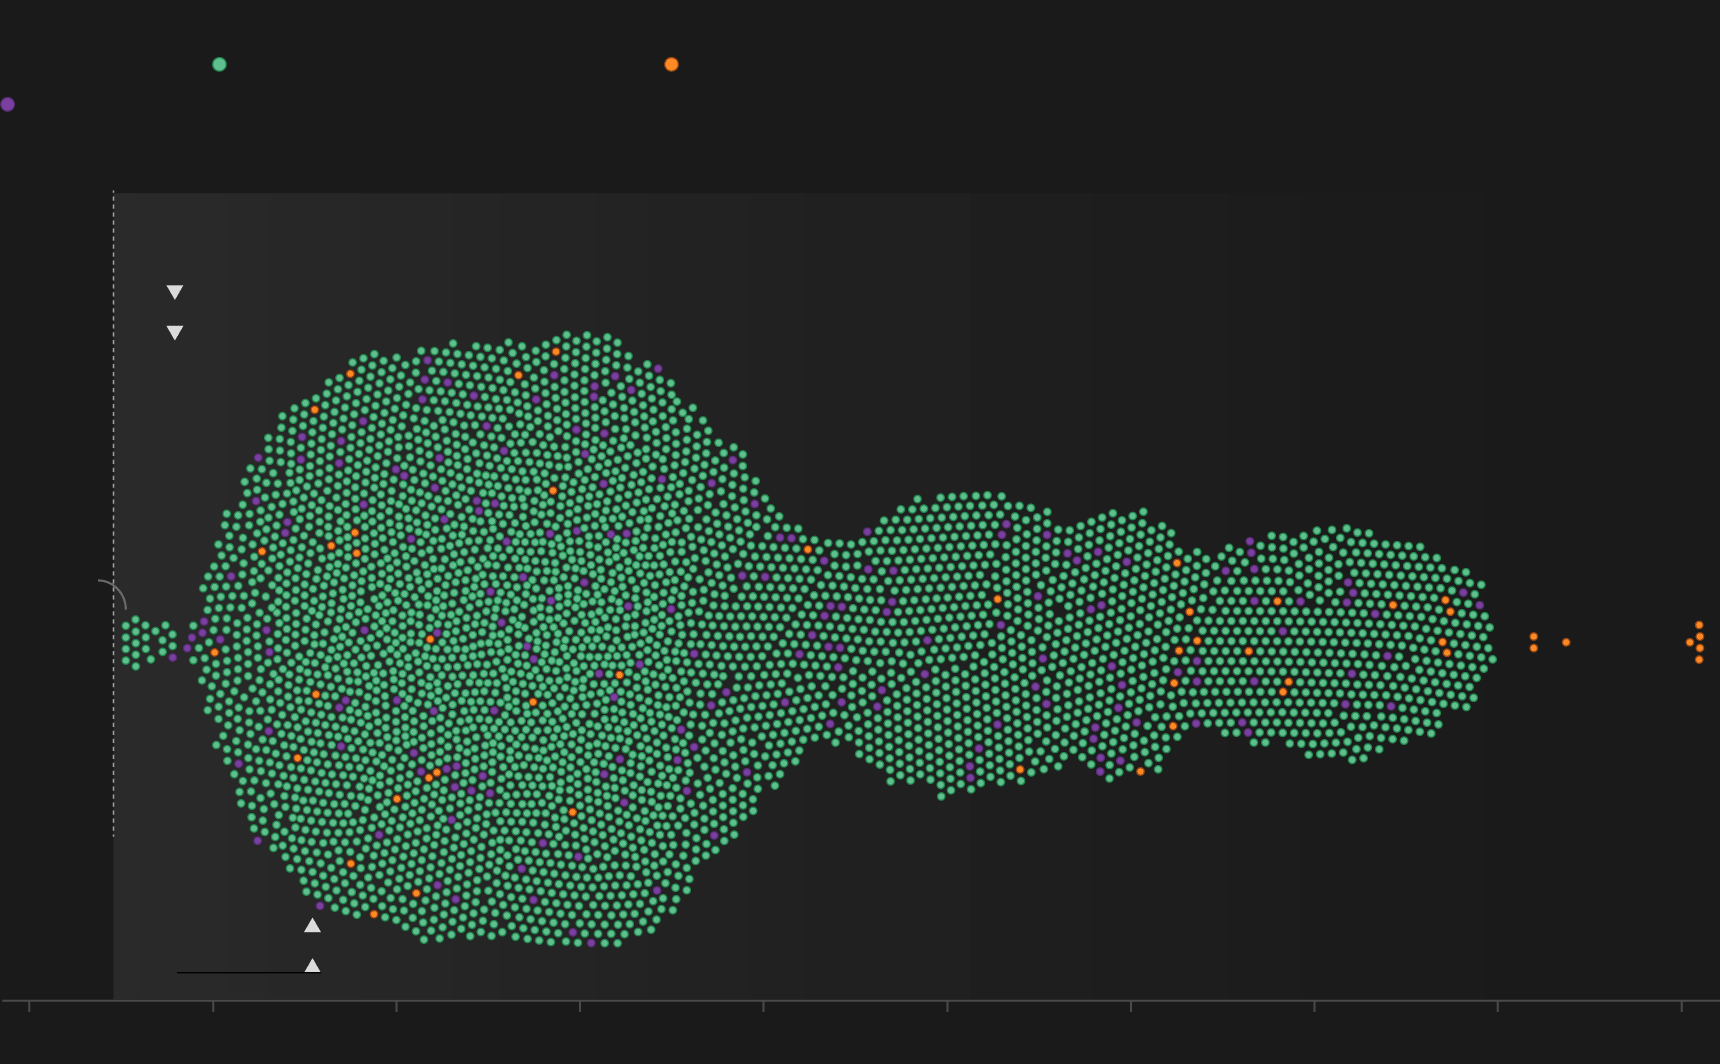Click the gray curved arc at chart's left edge

tap(118, 590)
